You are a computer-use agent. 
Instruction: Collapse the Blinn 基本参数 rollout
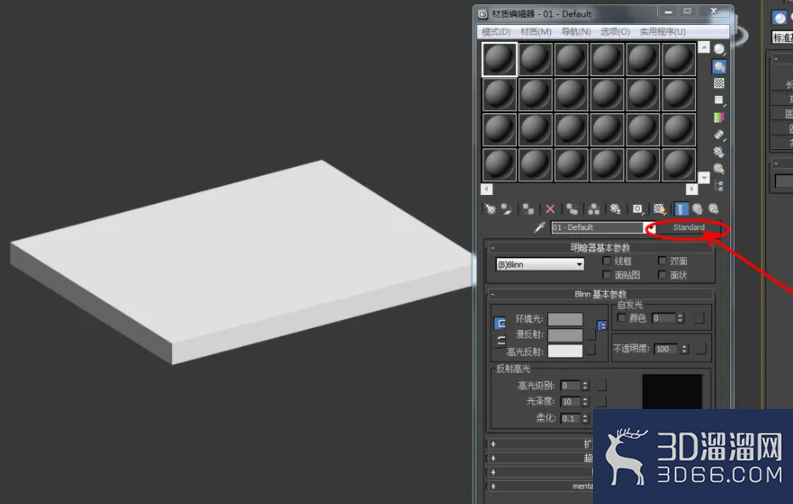click(x=600, y=294)
